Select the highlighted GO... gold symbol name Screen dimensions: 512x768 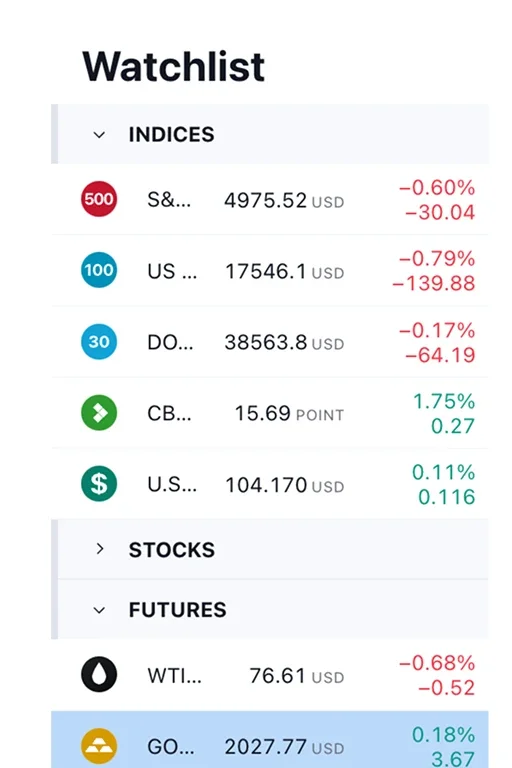[171, 747]
